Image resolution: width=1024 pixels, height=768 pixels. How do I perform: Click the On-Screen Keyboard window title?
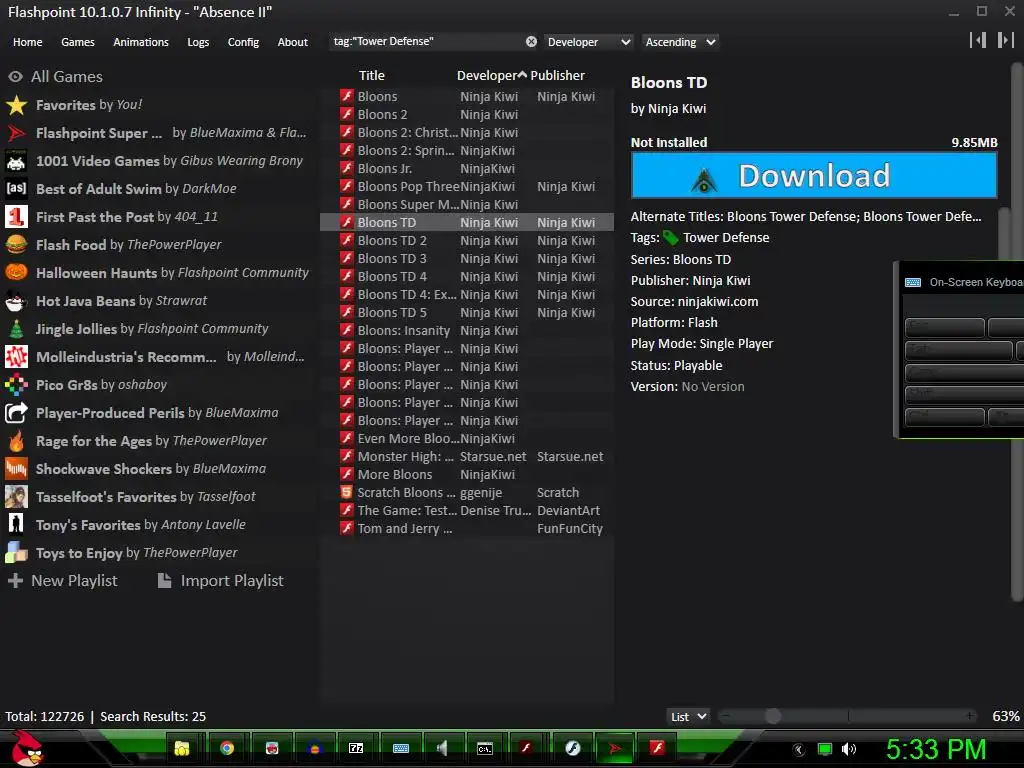(976, 282)
